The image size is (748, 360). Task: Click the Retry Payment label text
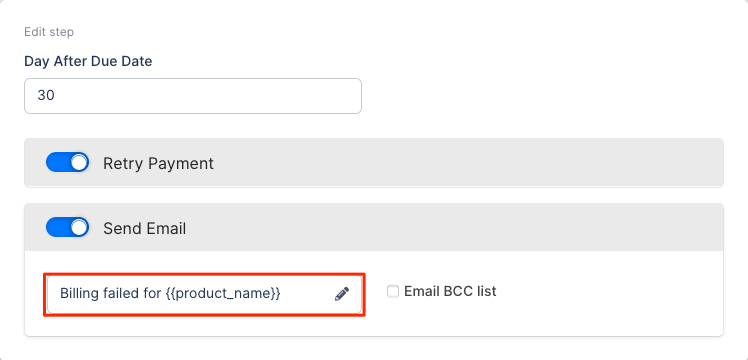158,164
